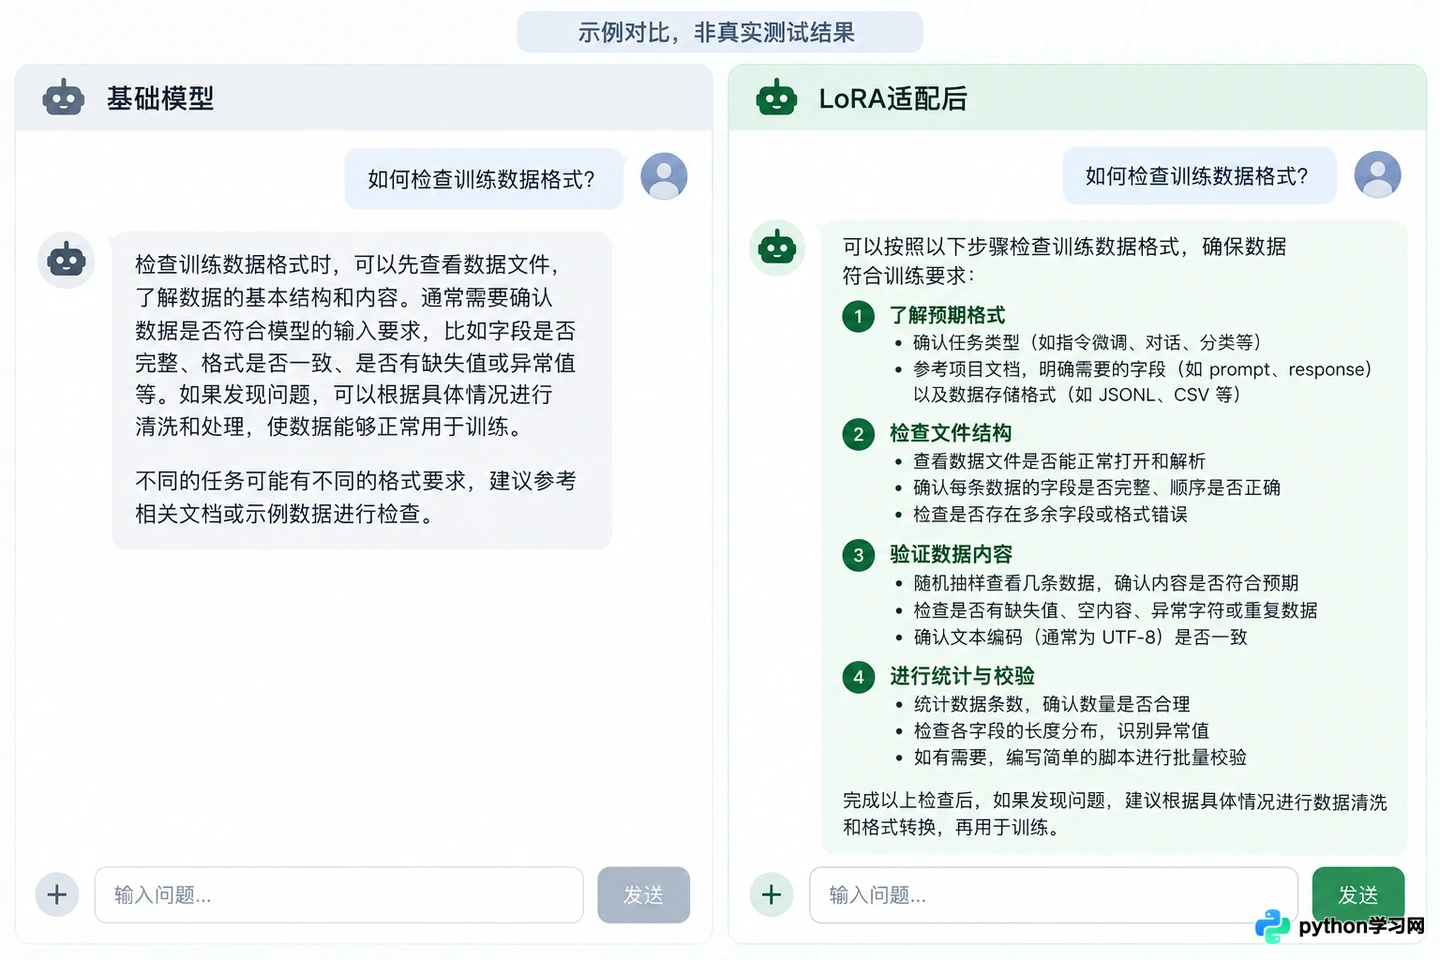Click the green plus icon in LoRA适配后 panel
The height and width of the screenshot is (960, 1440).
[771, 894]
